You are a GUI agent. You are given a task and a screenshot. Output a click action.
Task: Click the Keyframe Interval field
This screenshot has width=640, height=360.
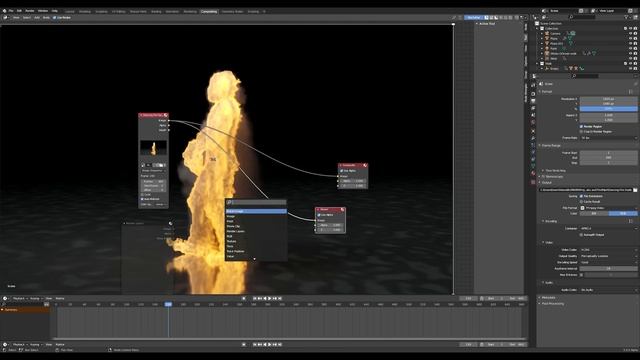click(609, 269)
